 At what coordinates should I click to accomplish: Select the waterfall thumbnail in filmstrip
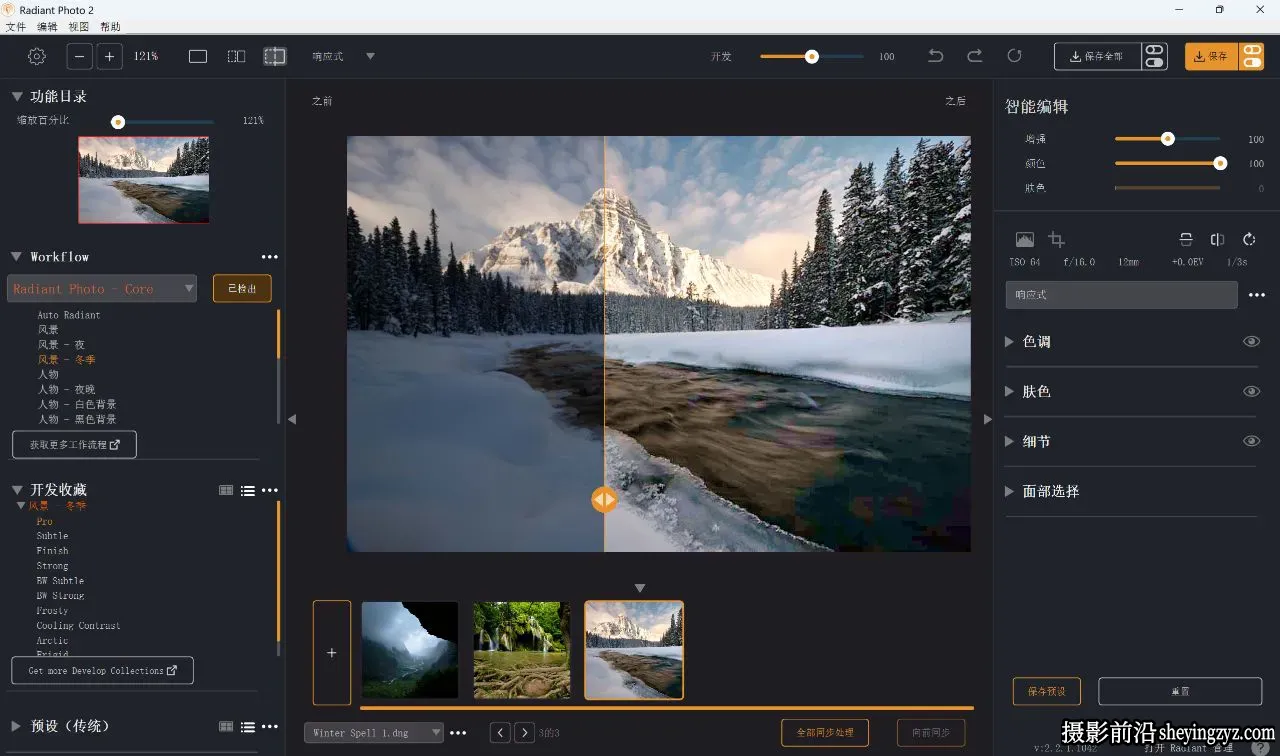(x=522, y=650)
